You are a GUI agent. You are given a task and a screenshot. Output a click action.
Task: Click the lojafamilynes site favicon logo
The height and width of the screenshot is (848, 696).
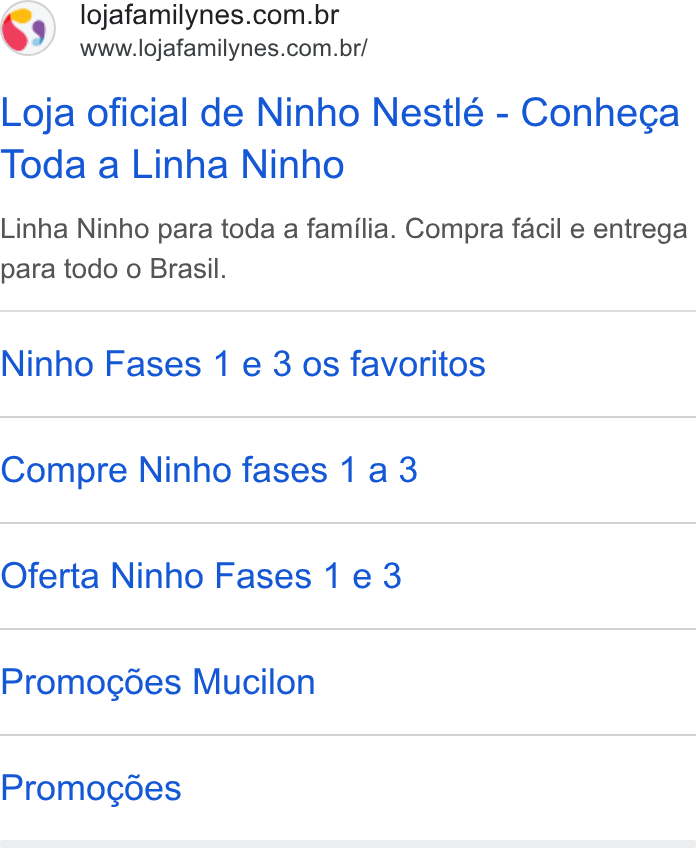(x=28, y=28)
